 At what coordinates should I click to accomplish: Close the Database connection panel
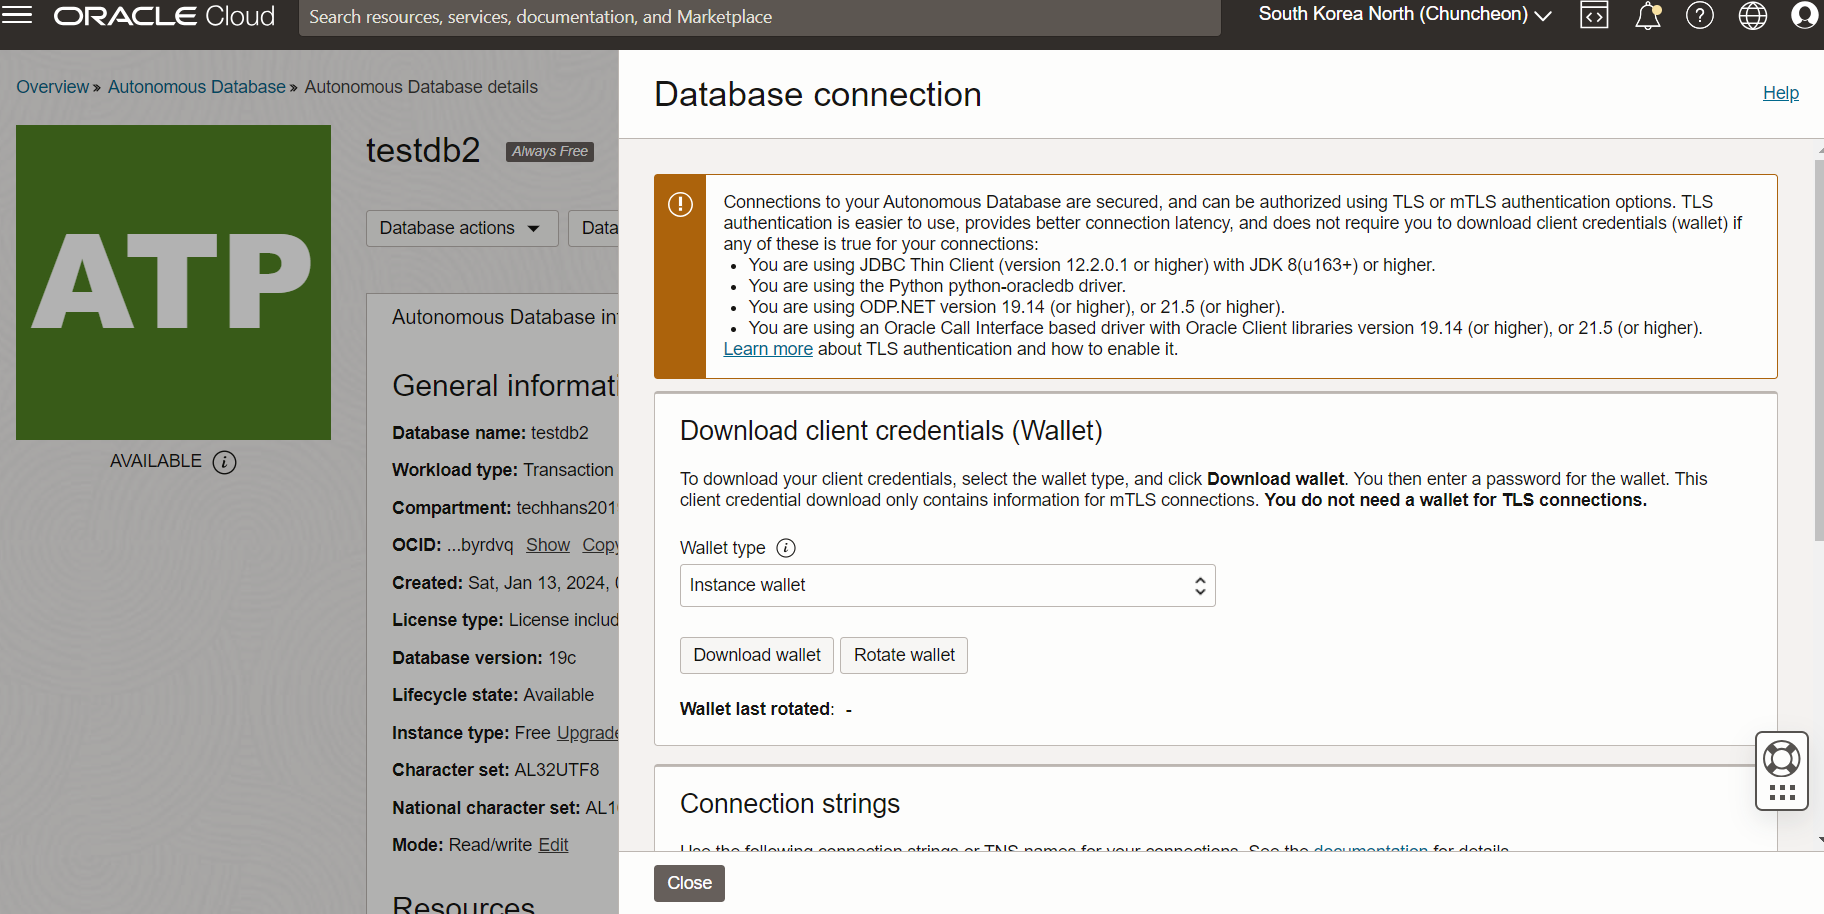click(689, 883)
